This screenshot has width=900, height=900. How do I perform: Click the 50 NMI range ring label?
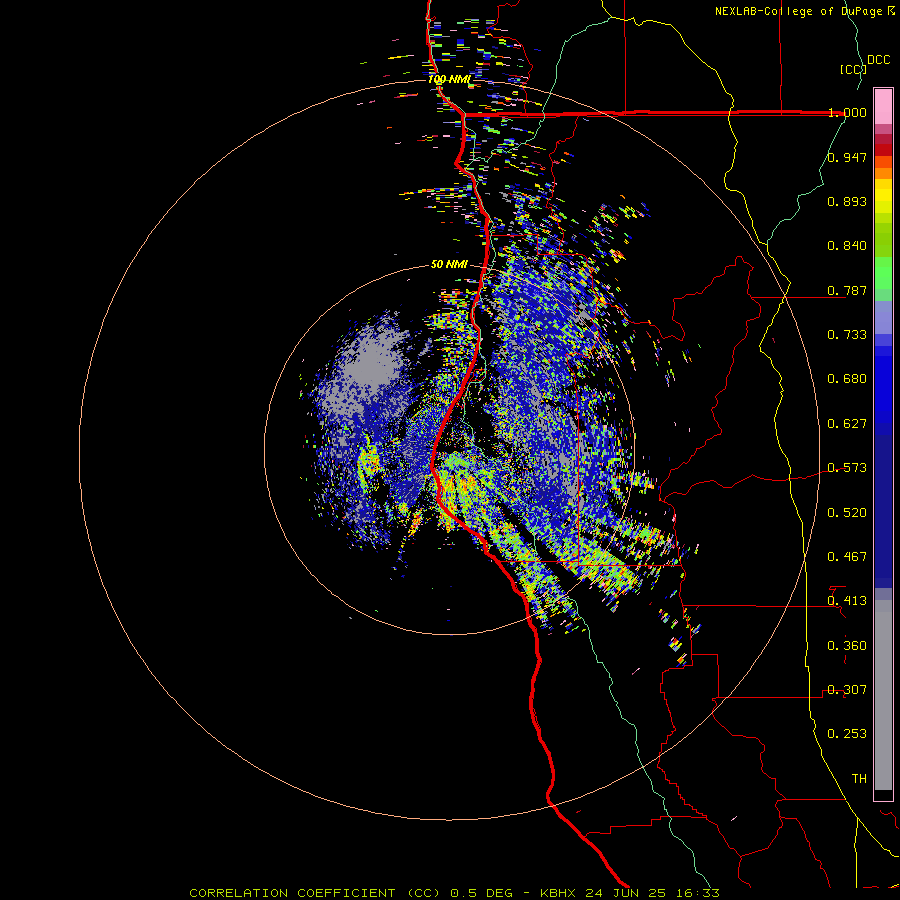(x=449, y=265)
